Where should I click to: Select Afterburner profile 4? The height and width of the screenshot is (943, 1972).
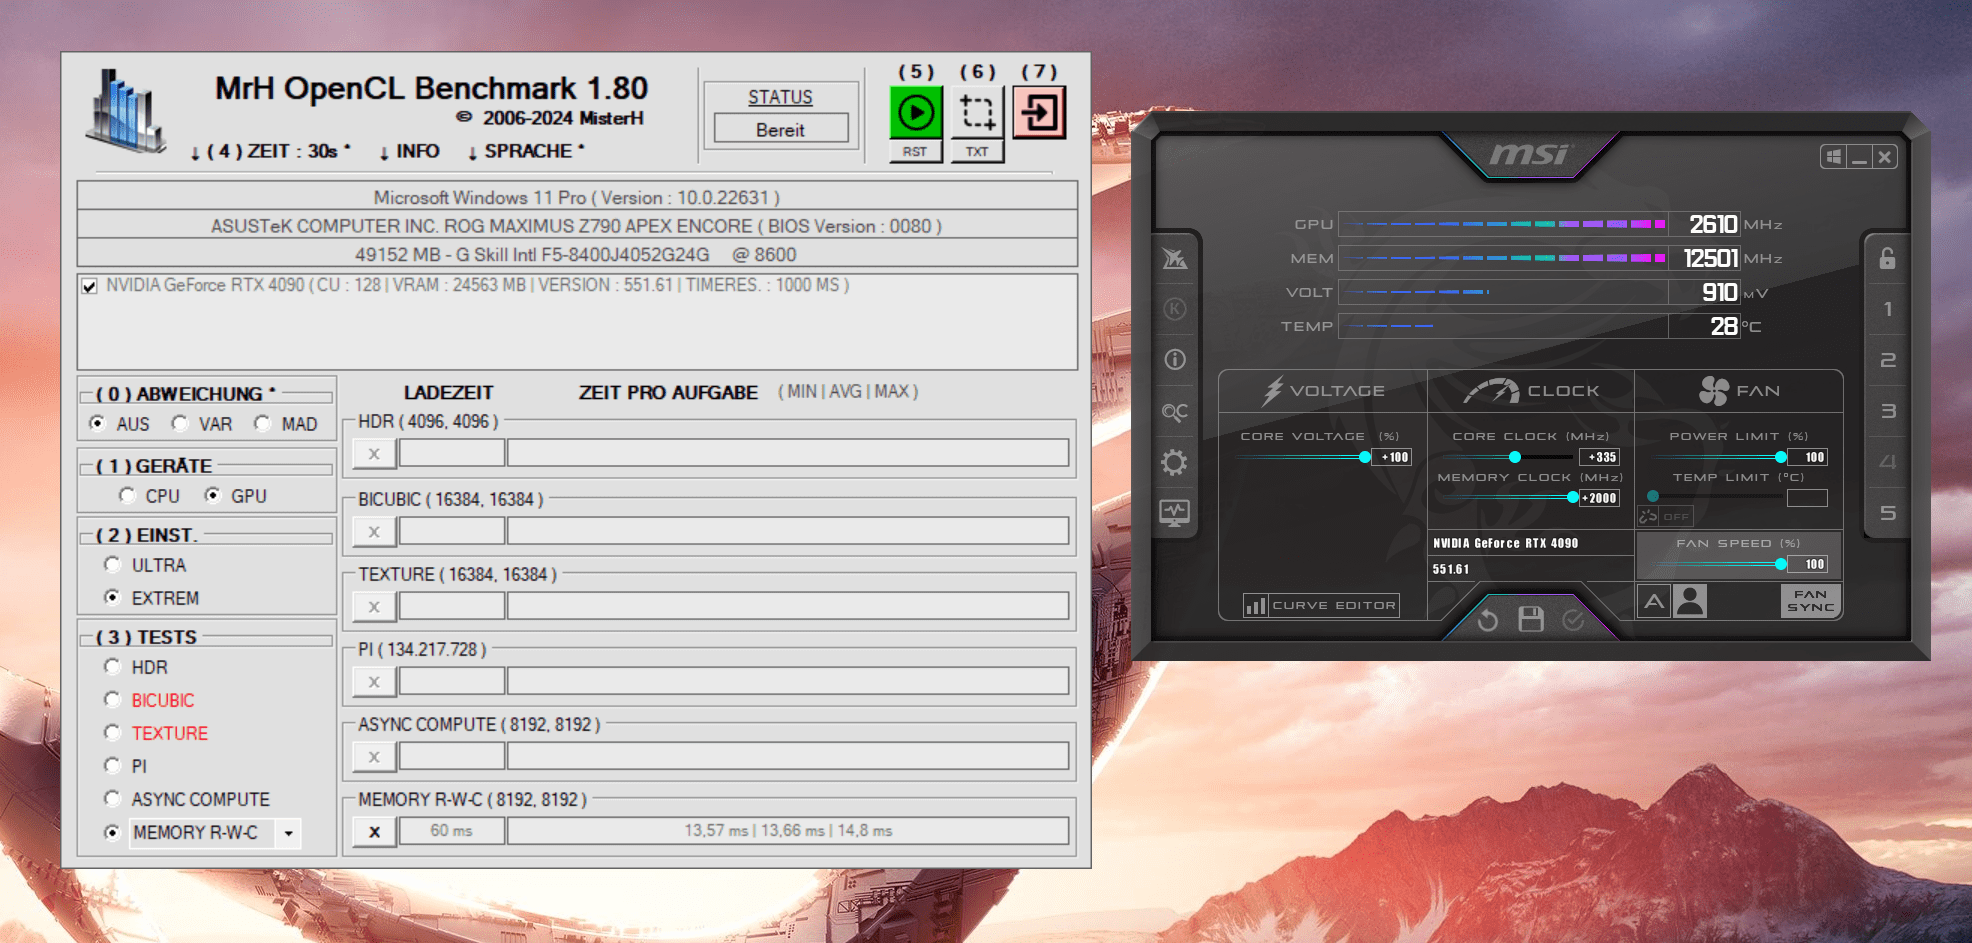point(1887,462)
